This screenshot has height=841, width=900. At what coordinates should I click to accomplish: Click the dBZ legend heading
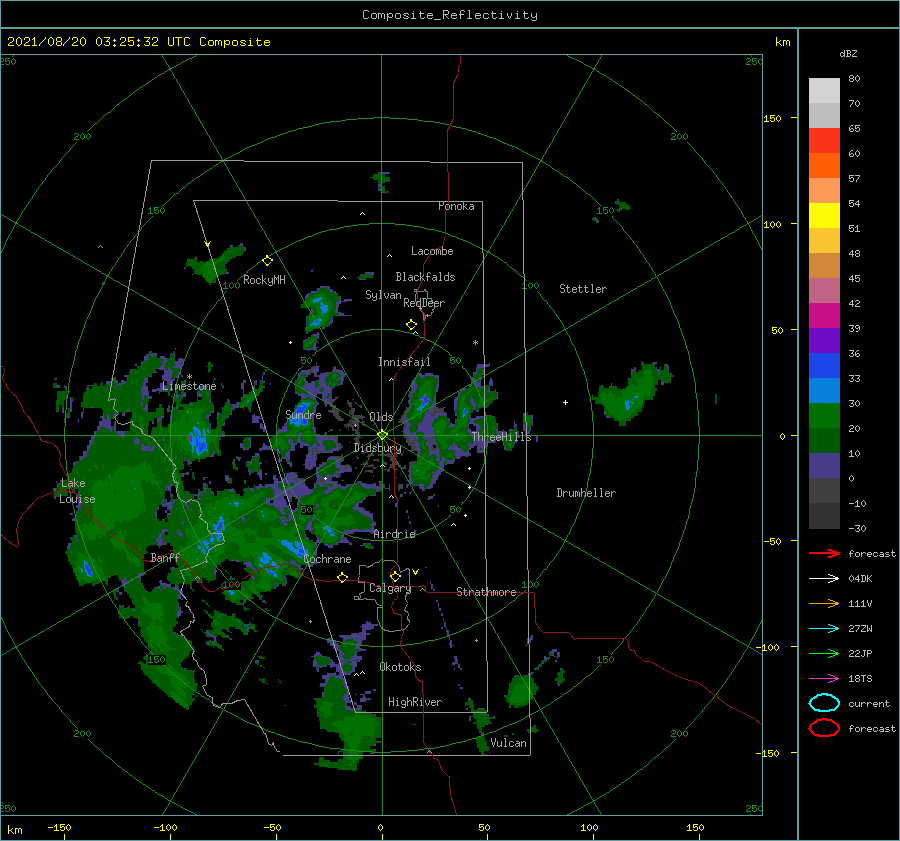point(848,53)
